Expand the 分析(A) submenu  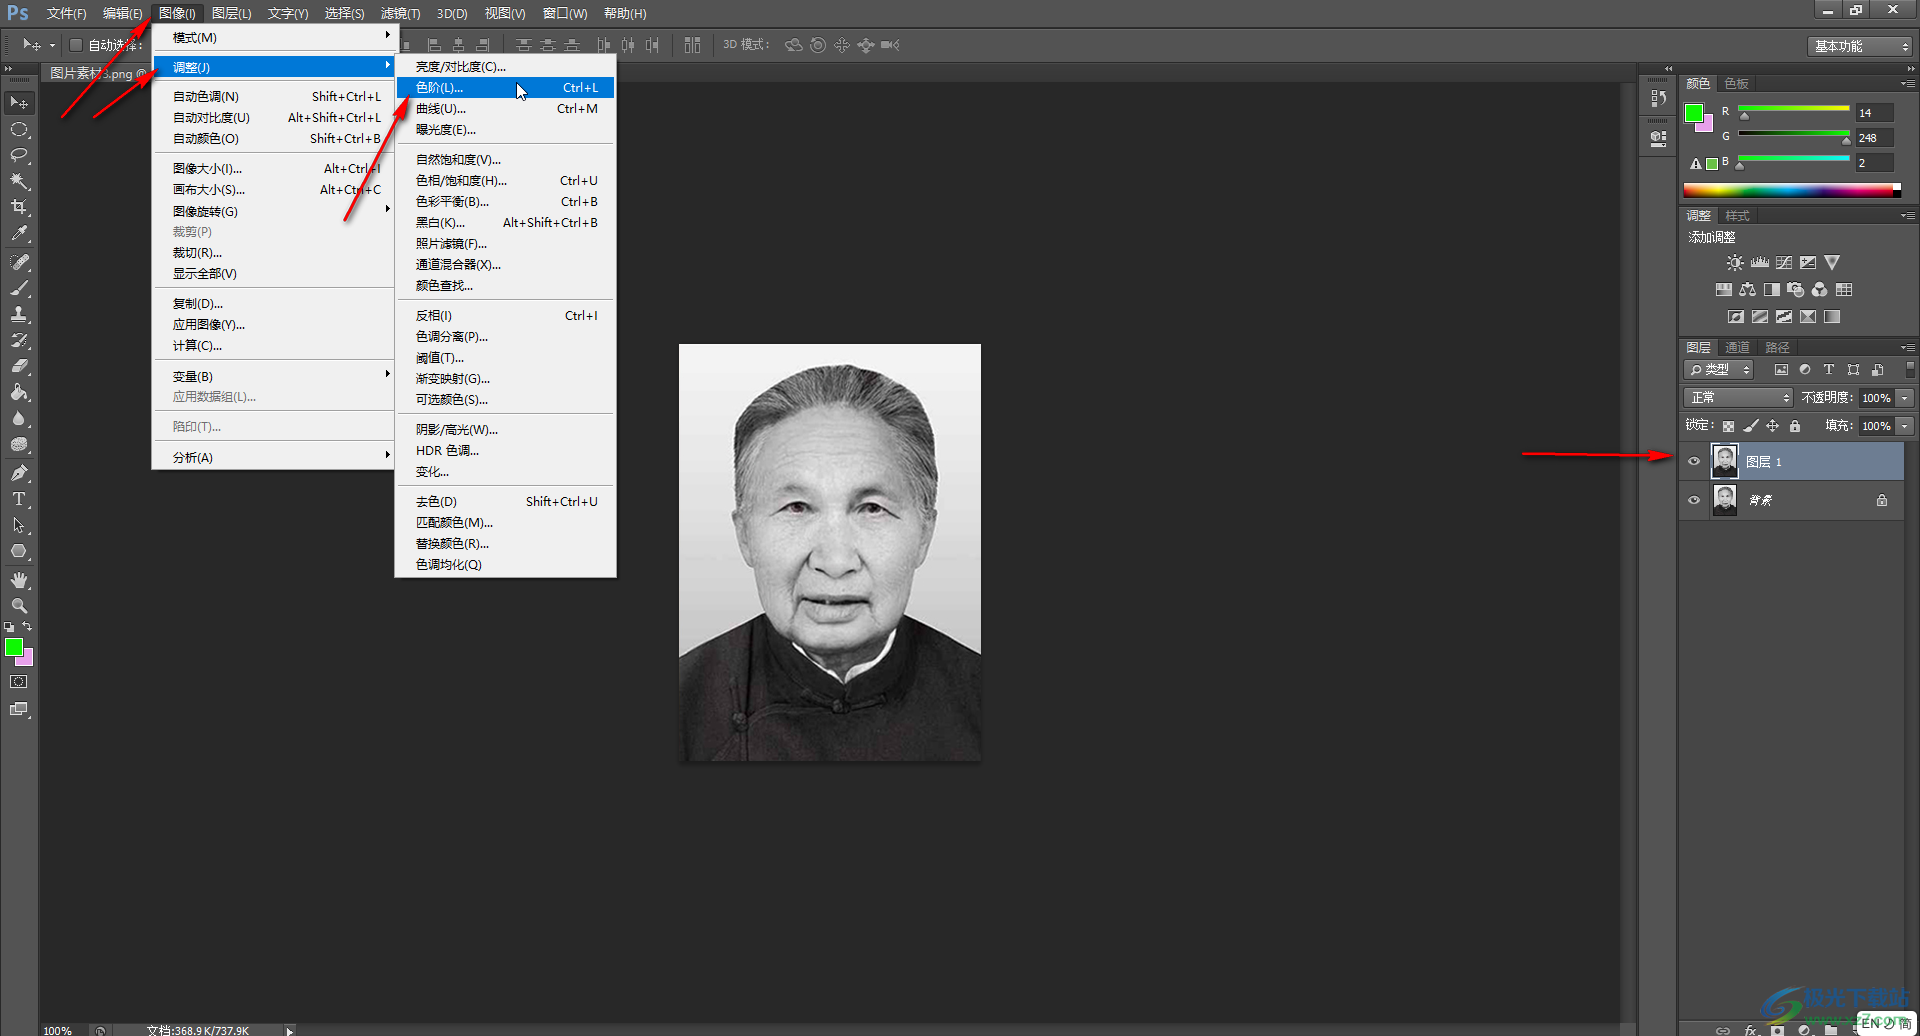pos(274,457)
